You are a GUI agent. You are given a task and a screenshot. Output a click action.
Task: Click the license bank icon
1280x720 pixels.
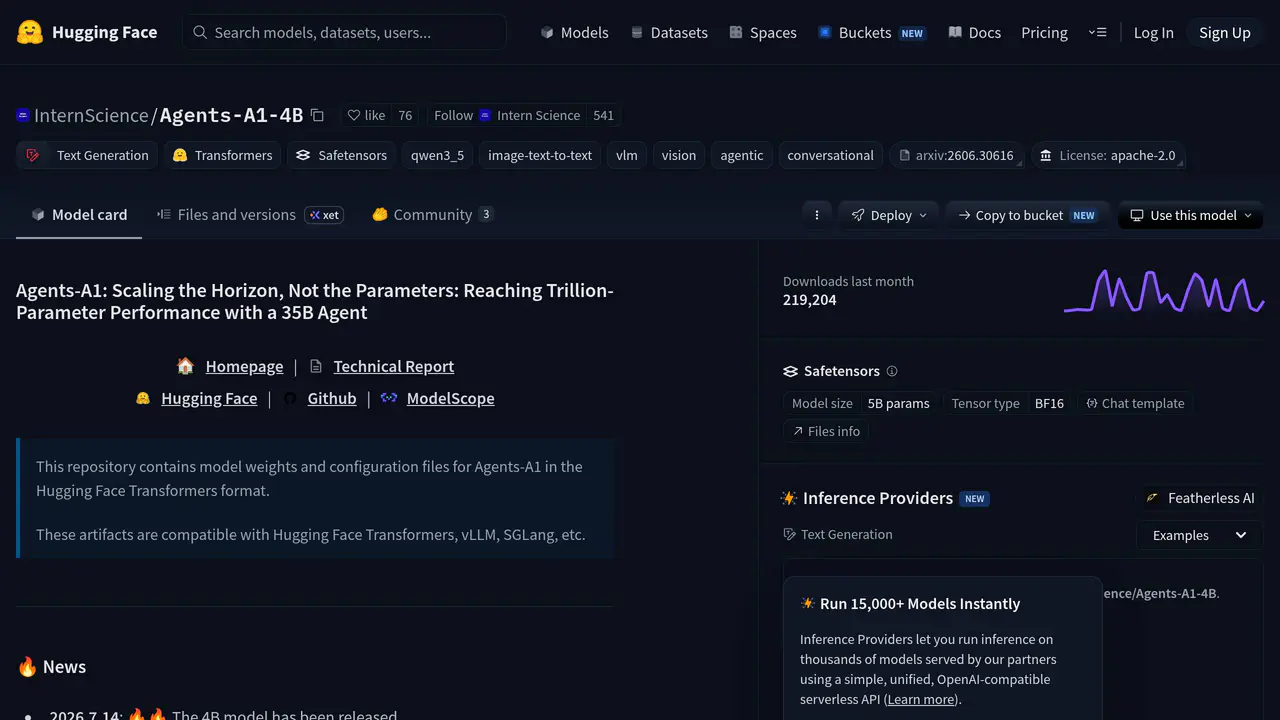pyautogui.click(x=1045, y=155)
